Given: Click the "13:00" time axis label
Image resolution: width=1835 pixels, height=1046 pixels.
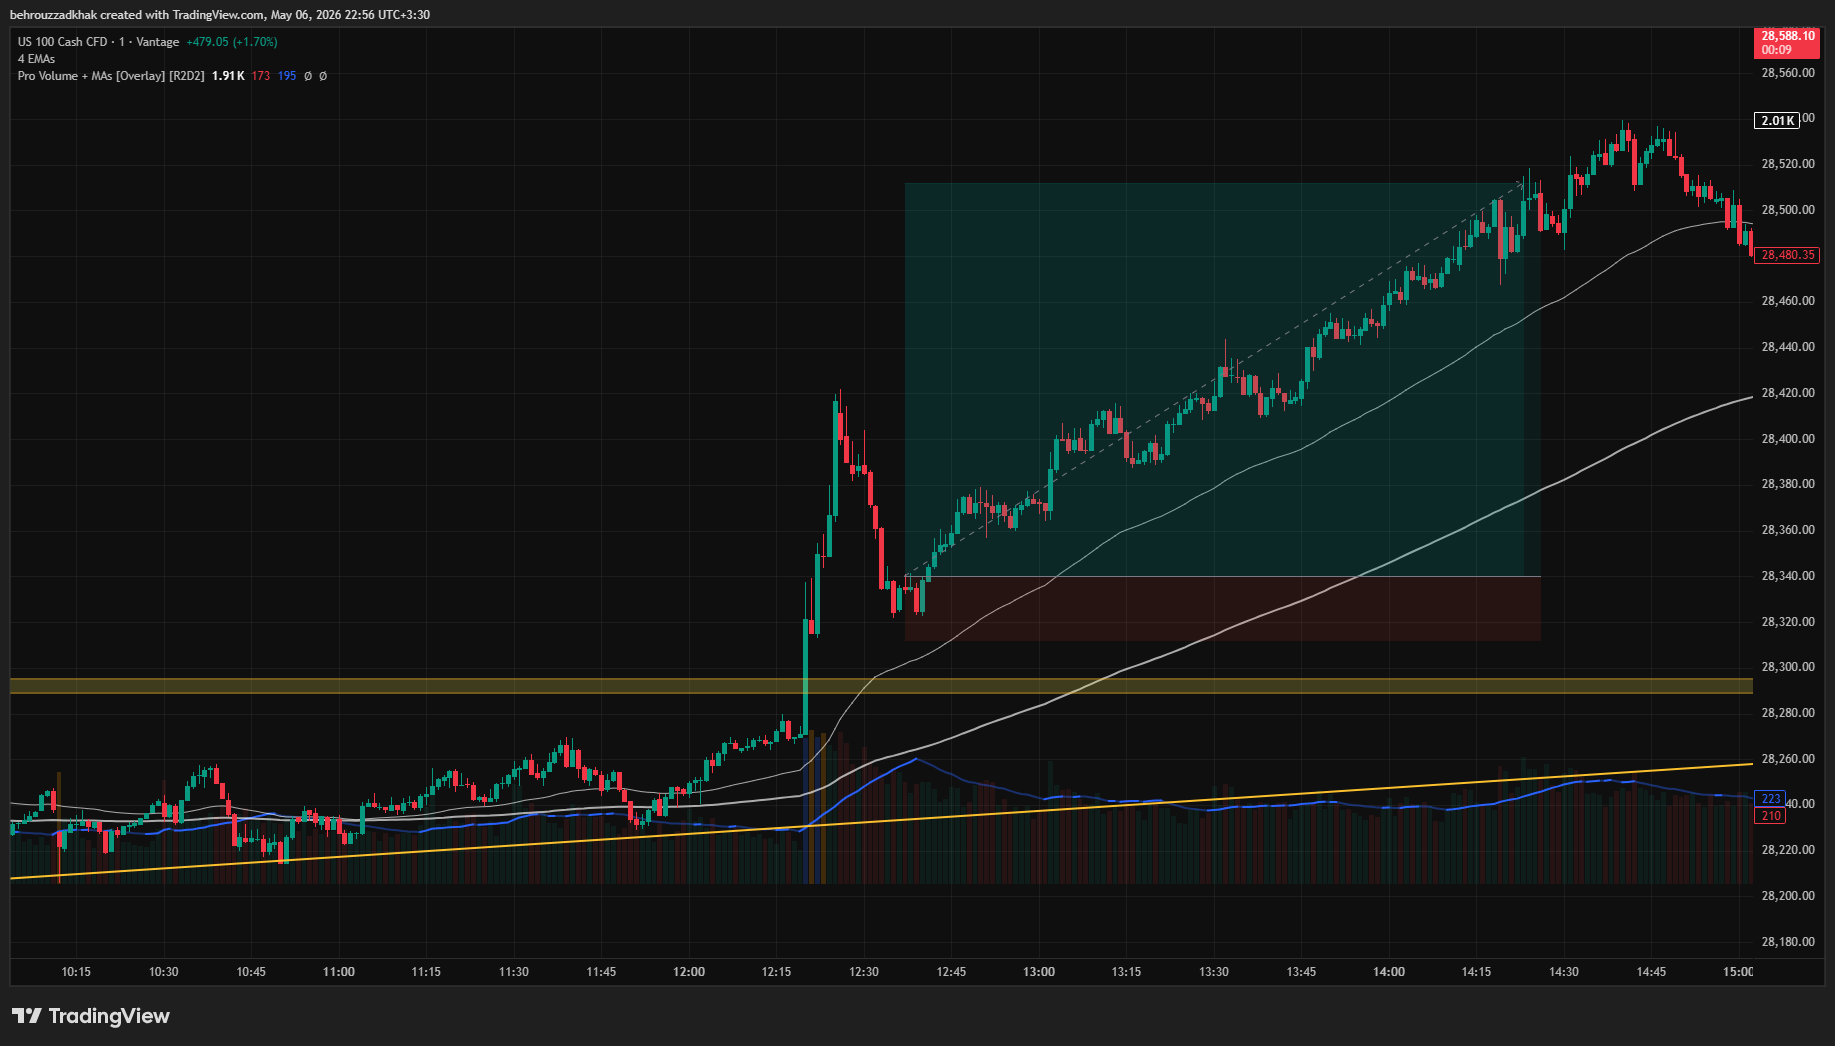Looking at the screenshot, I should point(1039,972).
